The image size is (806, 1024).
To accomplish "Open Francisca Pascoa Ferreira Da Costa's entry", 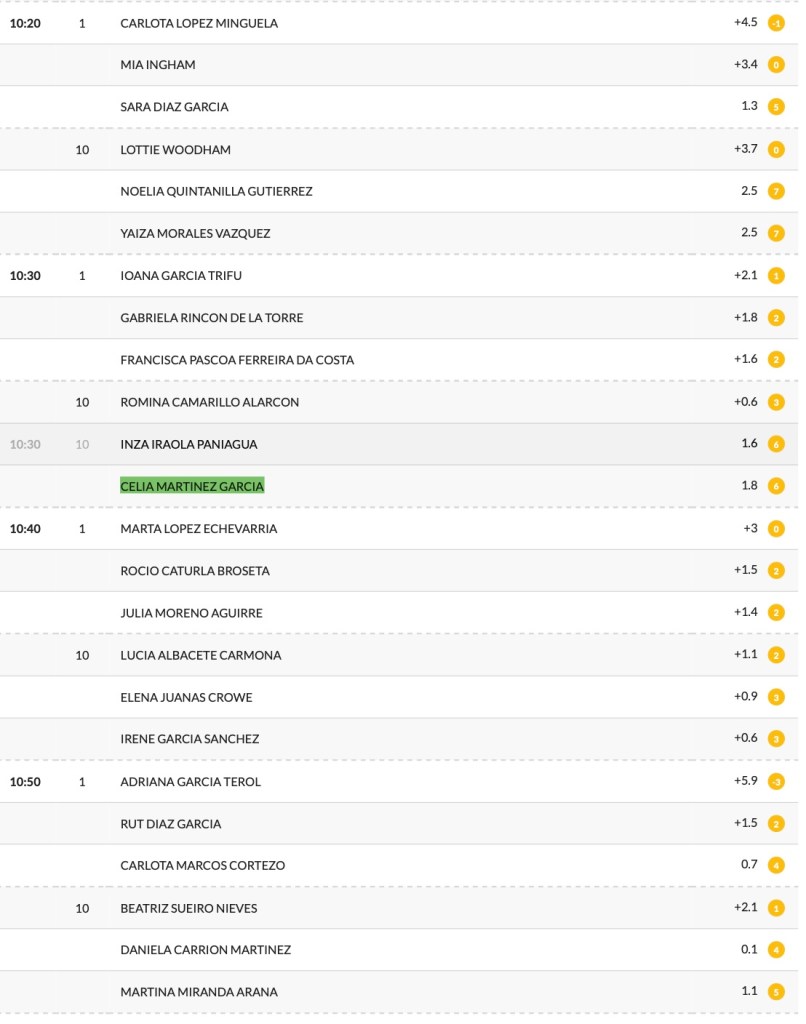I will (237, 360).
